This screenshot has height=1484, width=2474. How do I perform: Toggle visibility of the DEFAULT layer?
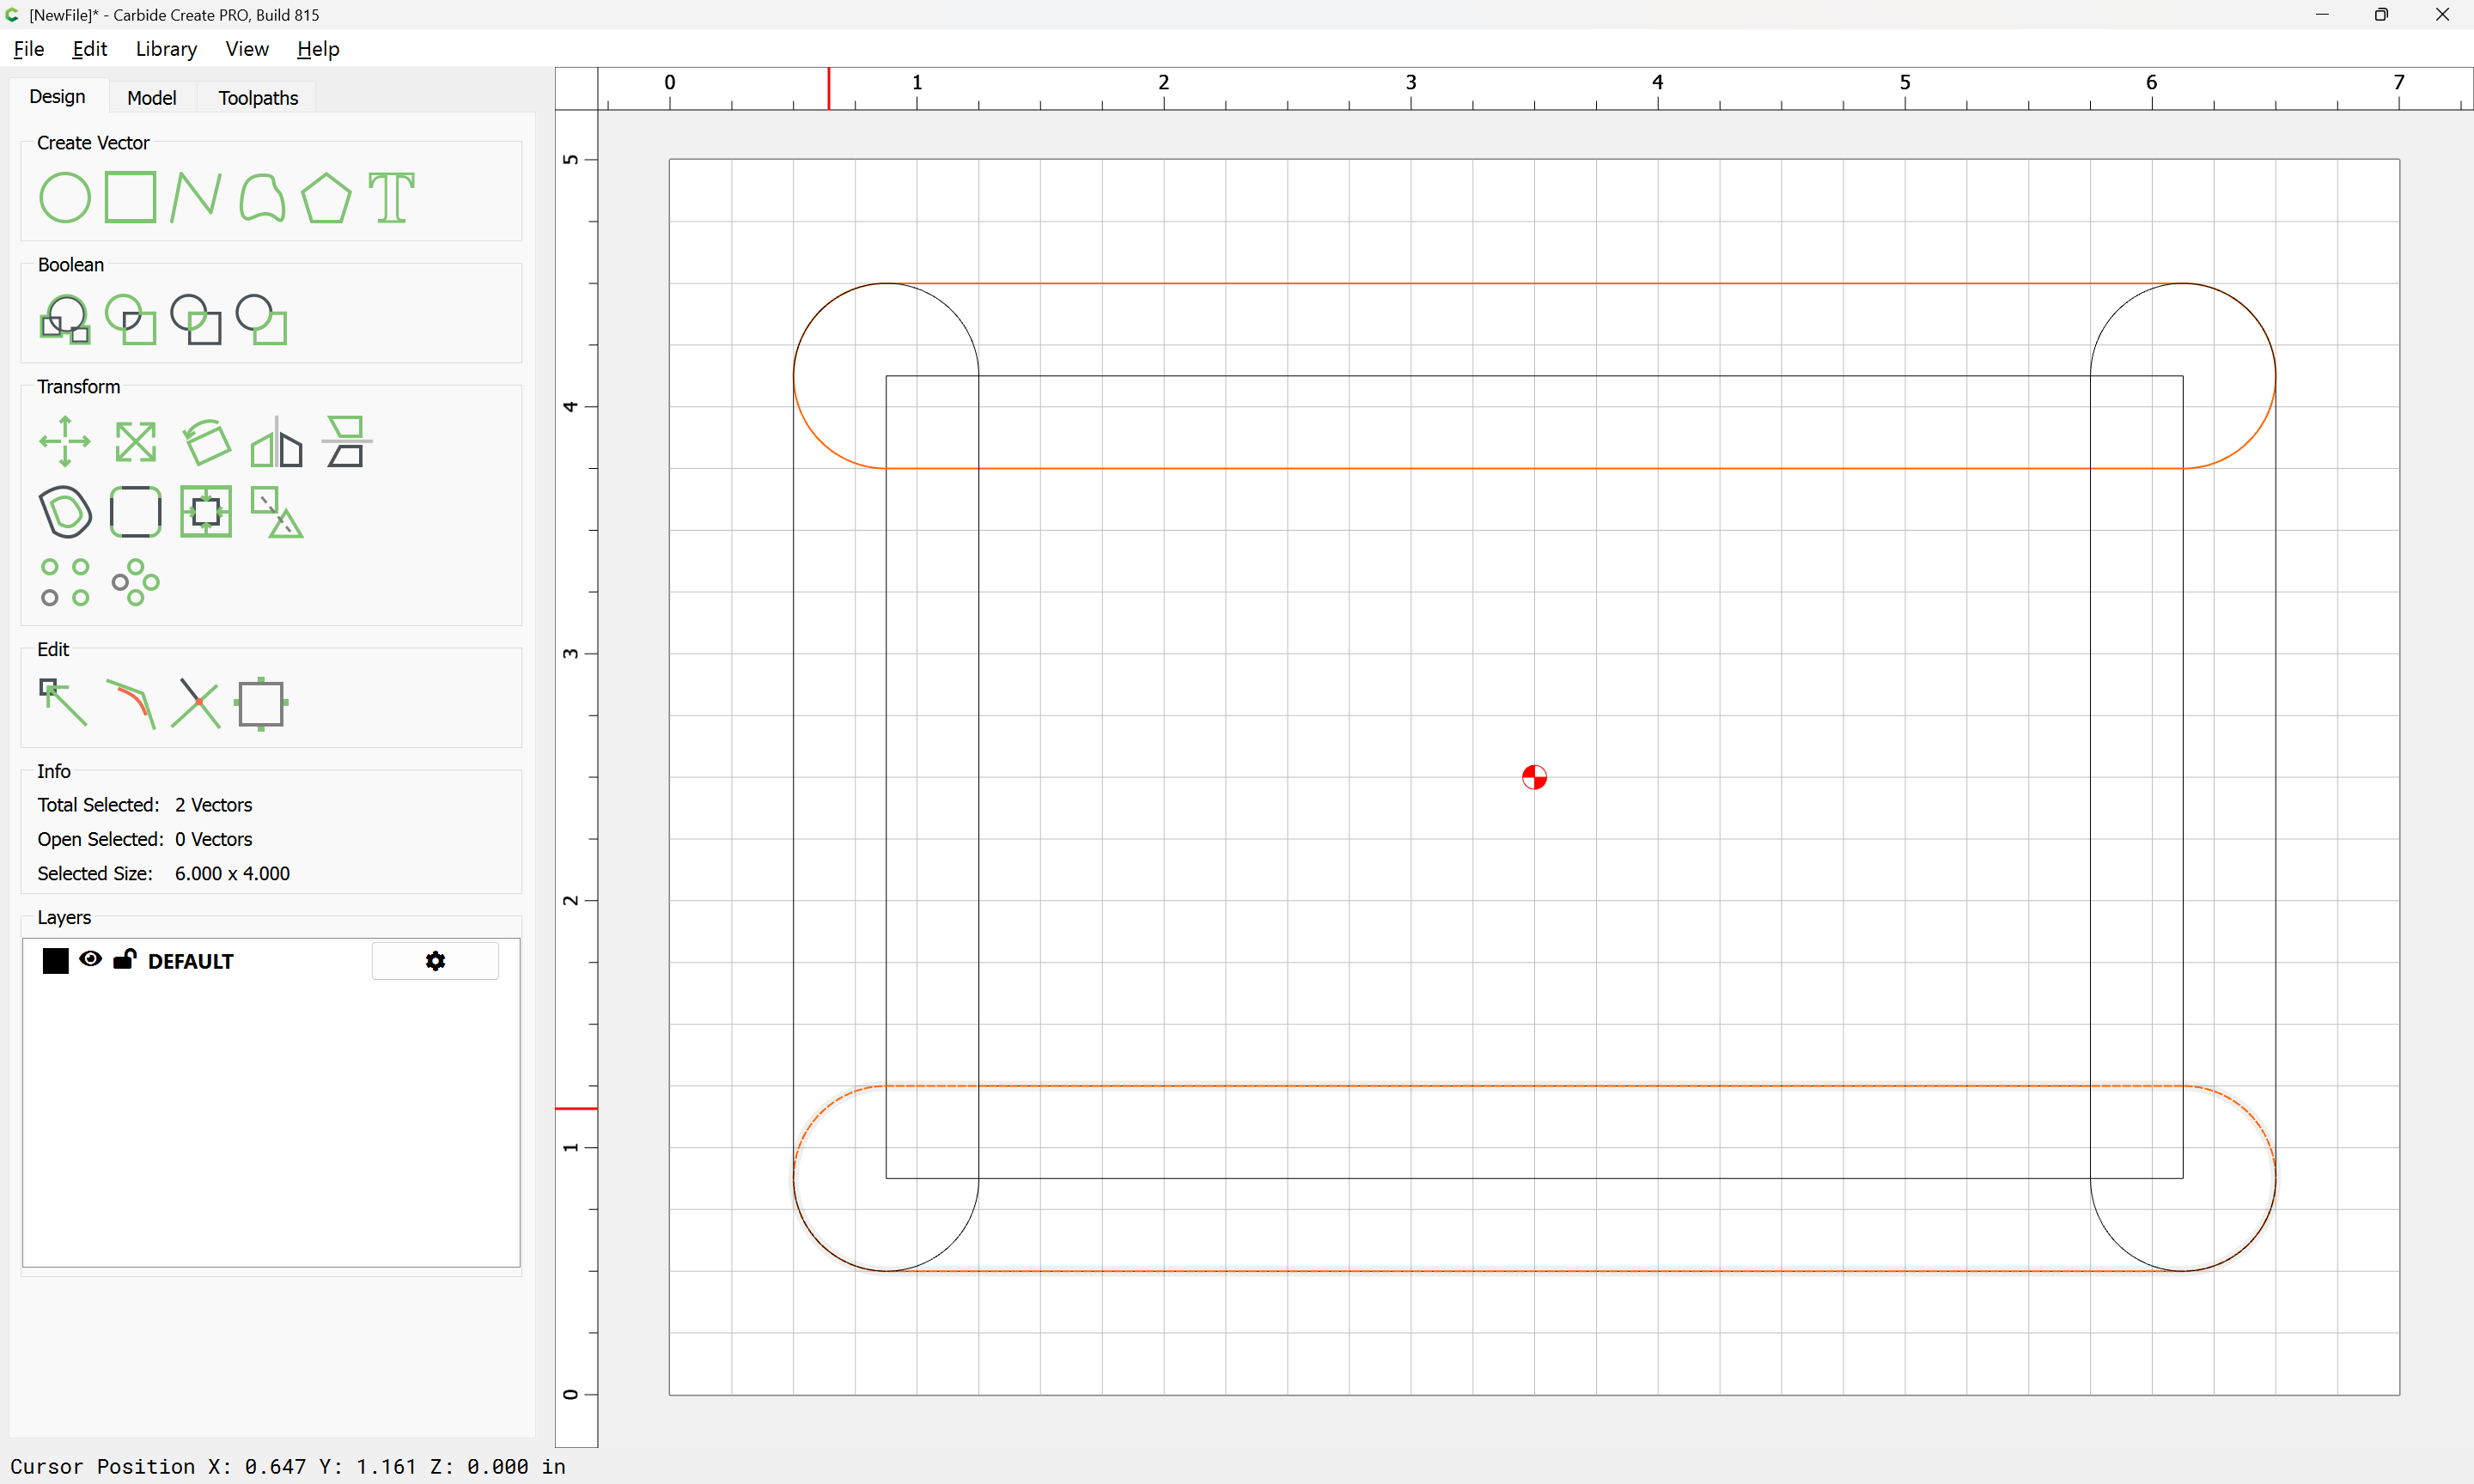[x=90, y=959]
